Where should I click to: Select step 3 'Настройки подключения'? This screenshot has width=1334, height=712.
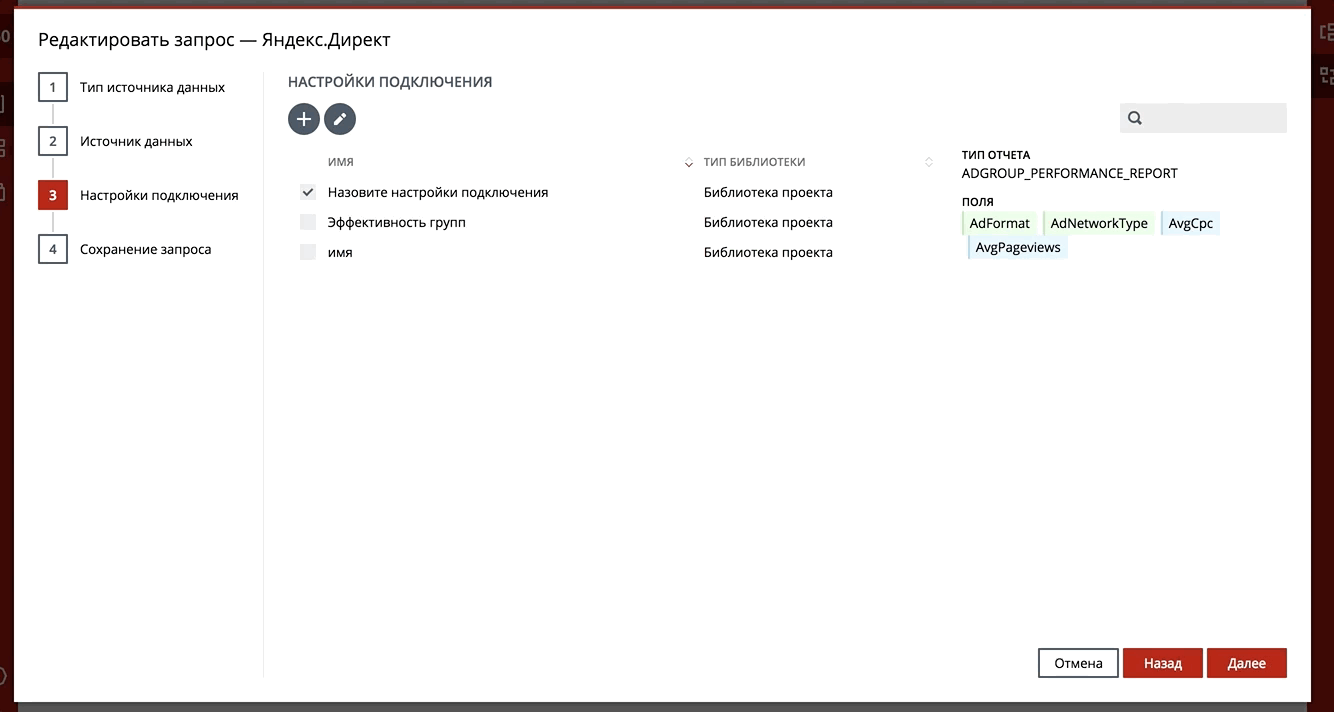[x=139, y=195]
